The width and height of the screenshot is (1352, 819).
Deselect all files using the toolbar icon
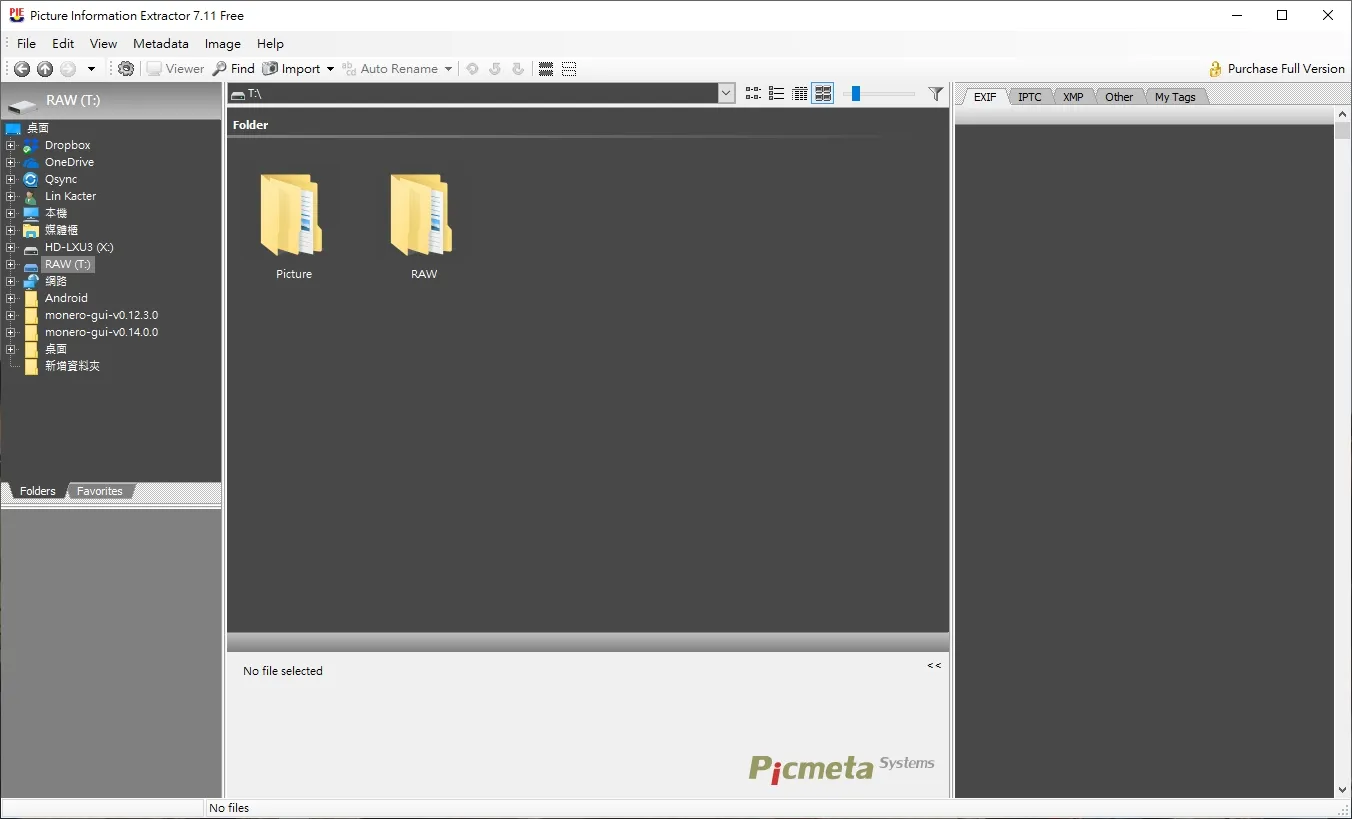(569, 69)
